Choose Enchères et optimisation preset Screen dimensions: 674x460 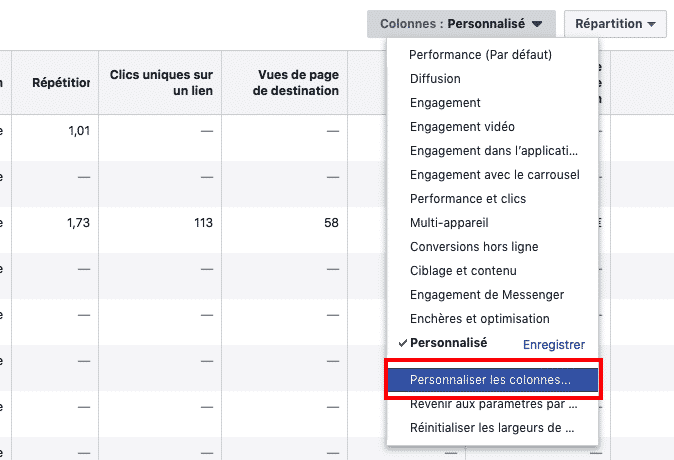tap(479, 319)
